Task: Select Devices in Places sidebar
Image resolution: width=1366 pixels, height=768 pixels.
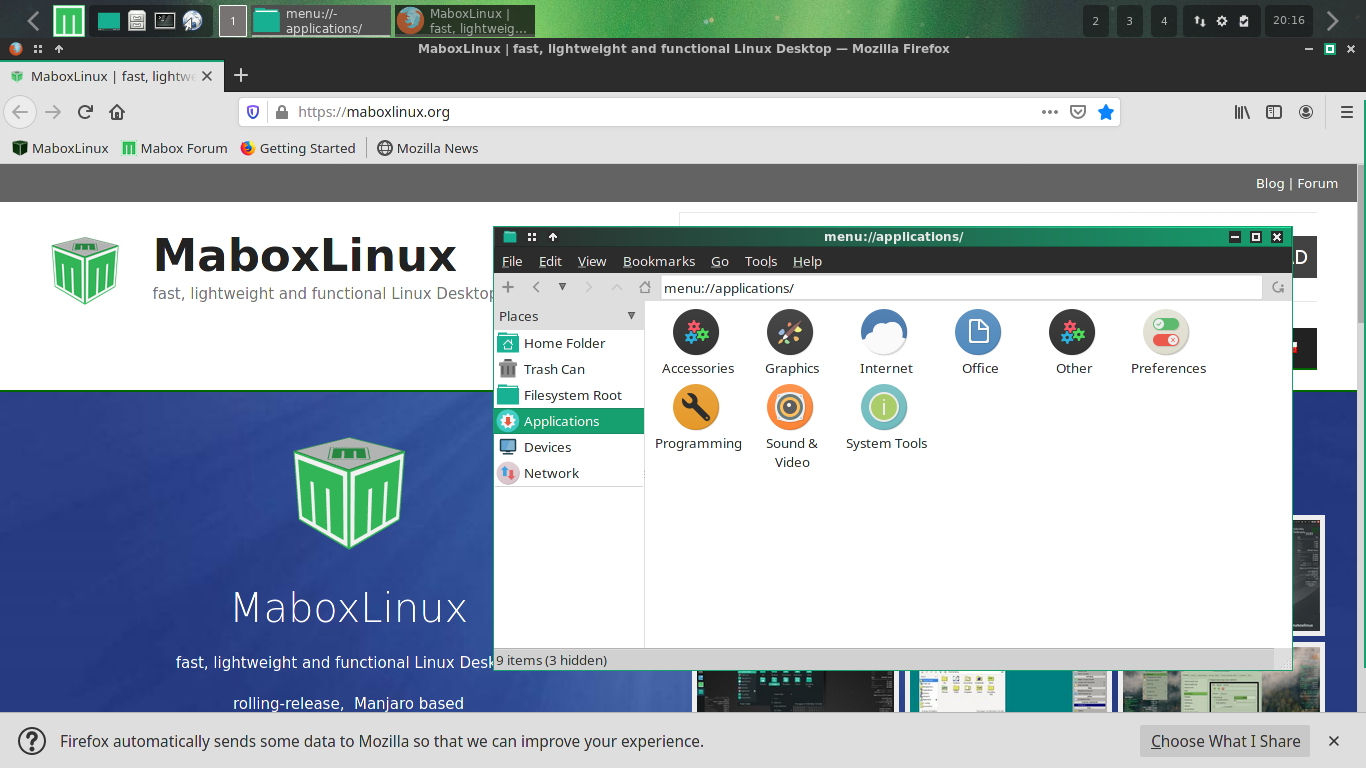Action: 569,447
